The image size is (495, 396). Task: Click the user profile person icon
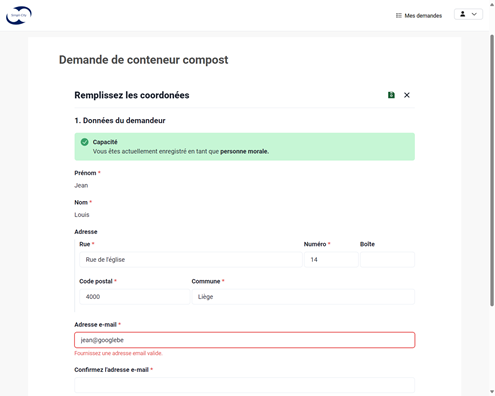pos(463,14)
